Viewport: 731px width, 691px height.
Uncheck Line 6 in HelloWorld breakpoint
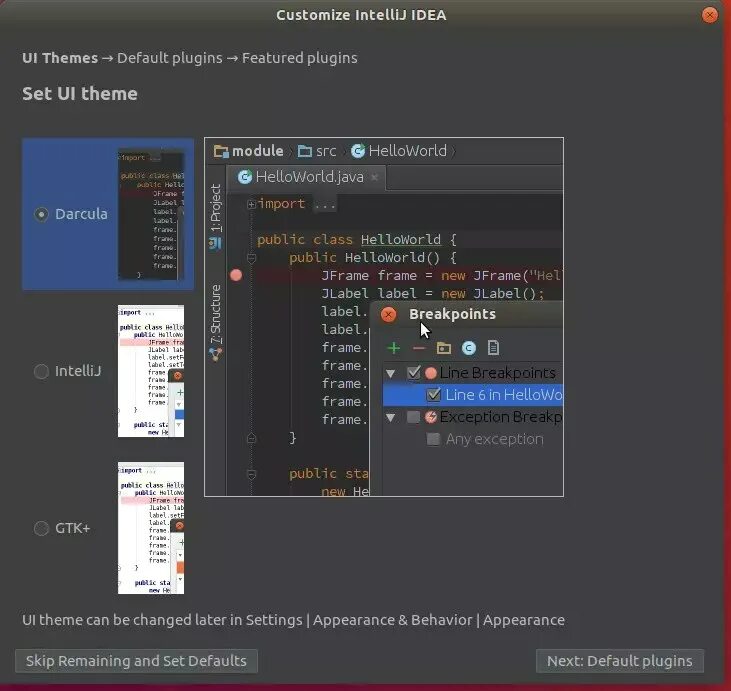point(433,395)
